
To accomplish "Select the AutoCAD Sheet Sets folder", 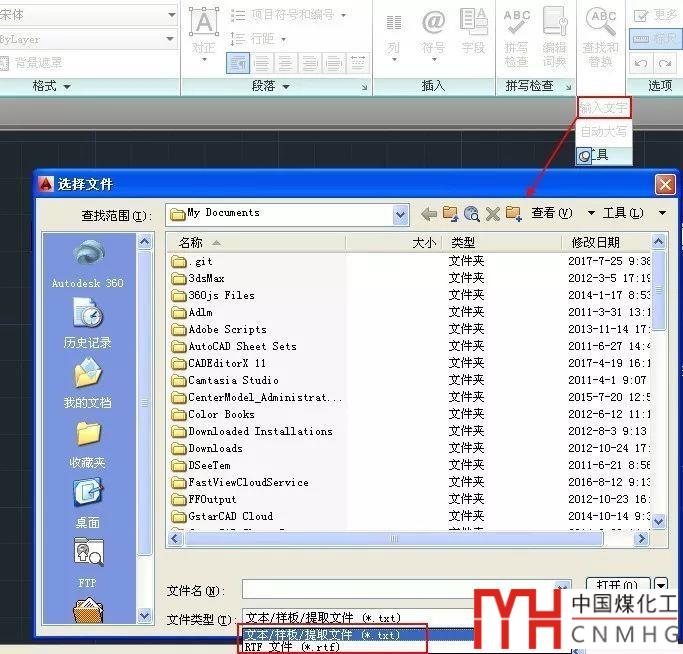I will point(234,346).
